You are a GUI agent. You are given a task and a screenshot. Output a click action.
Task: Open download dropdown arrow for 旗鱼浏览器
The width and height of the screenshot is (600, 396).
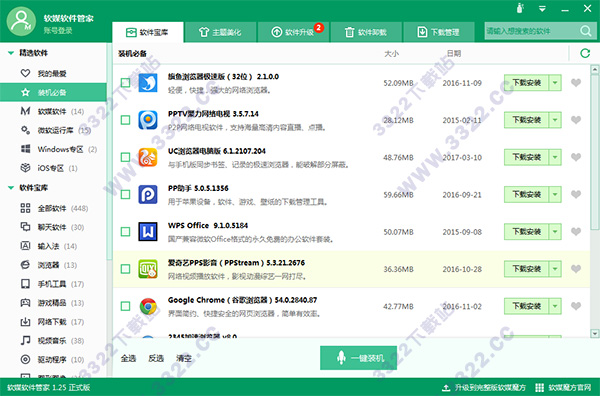click(x=555, y=83)
